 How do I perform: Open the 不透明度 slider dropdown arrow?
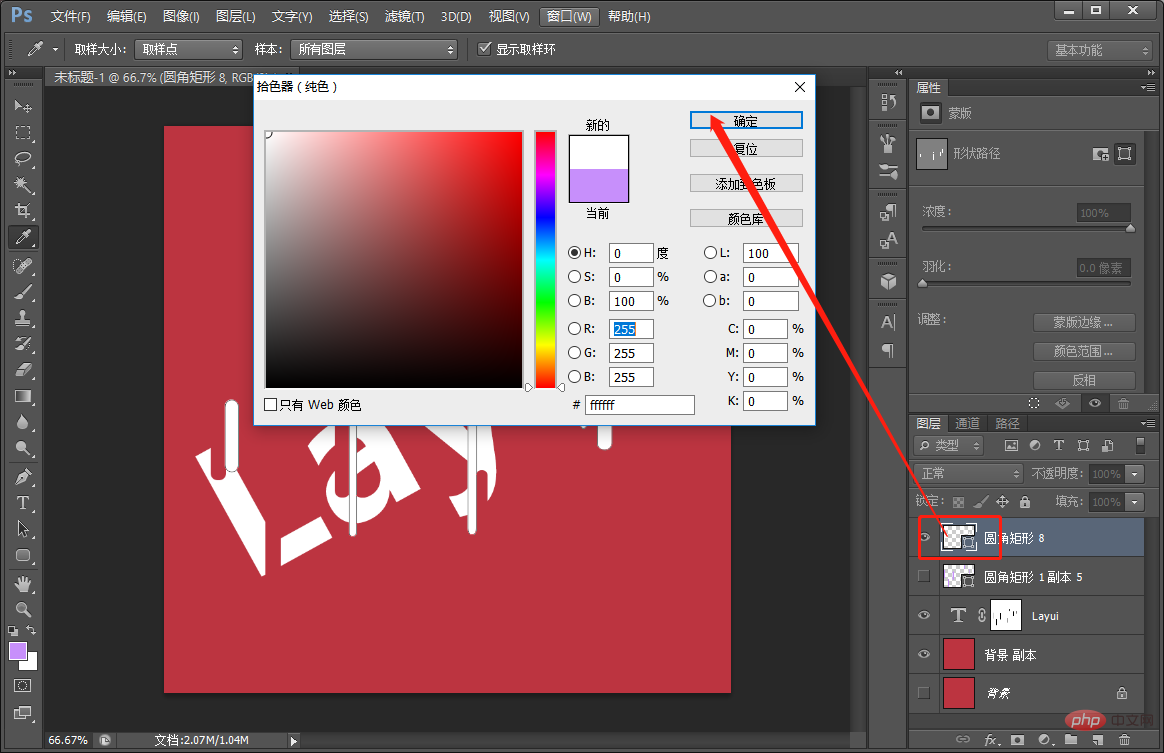click(x=1134, y=474)
